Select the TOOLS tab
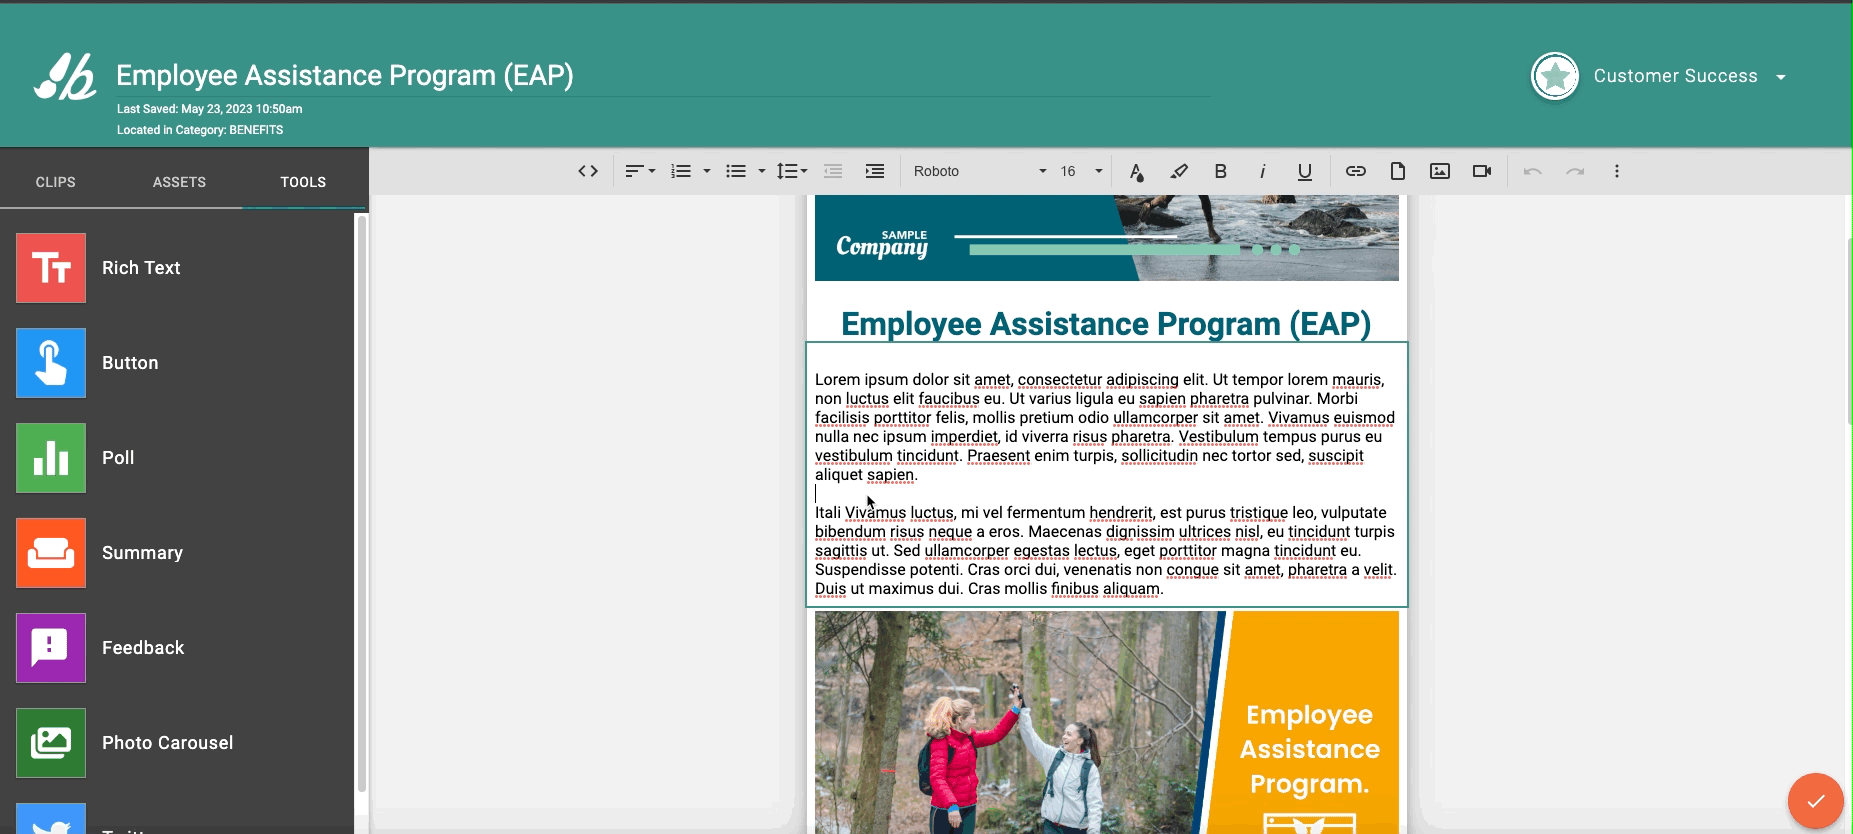 tap(303, 182)
